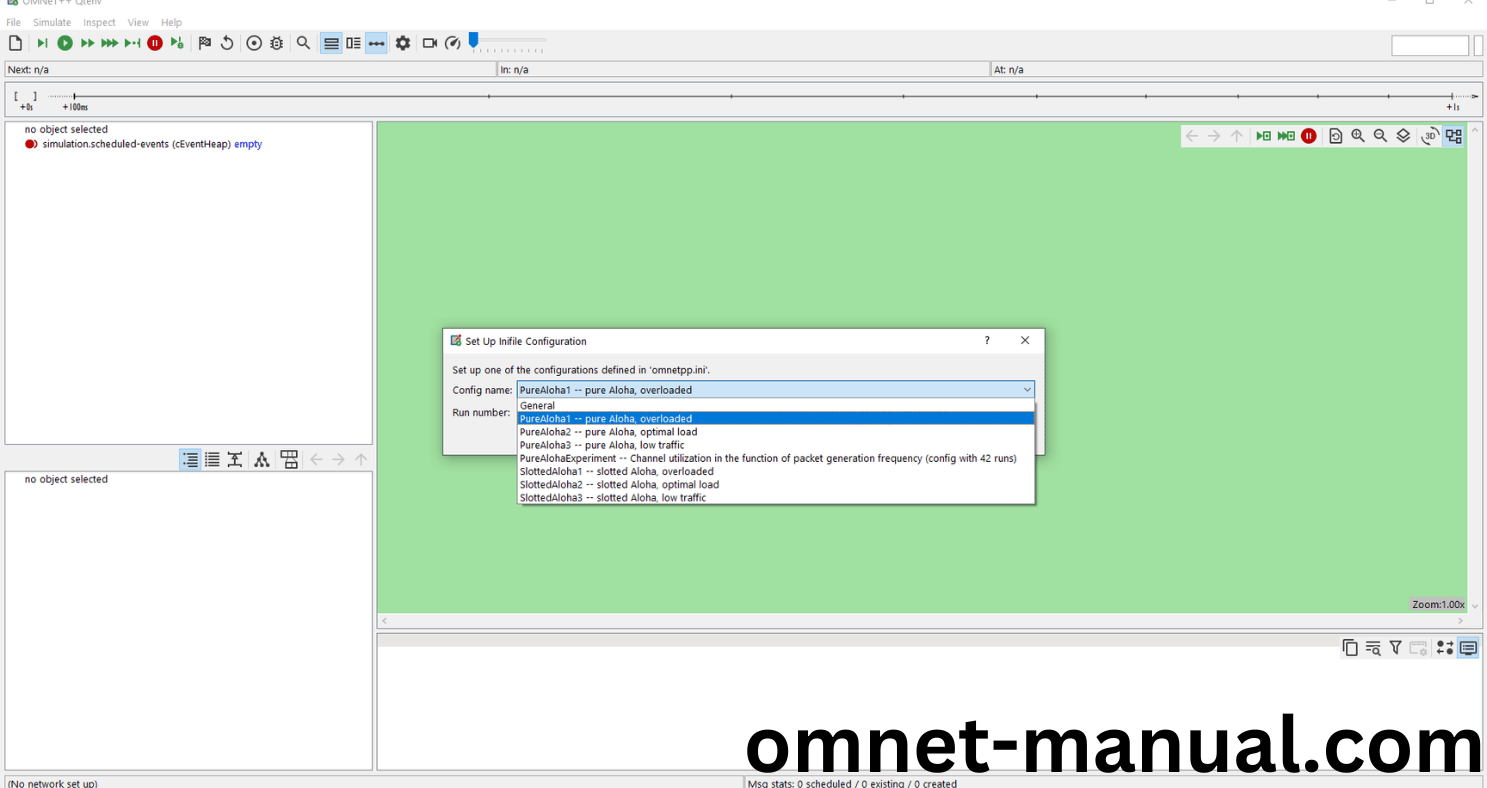The image size is (1487, 788).
Task: Click the Zoom In icon above the canvas
Action: tap(1358, 135)
